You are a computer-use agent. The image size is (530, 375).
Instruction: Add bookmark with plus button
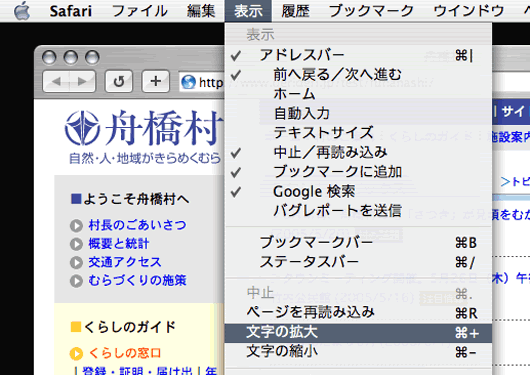[155, 81]
